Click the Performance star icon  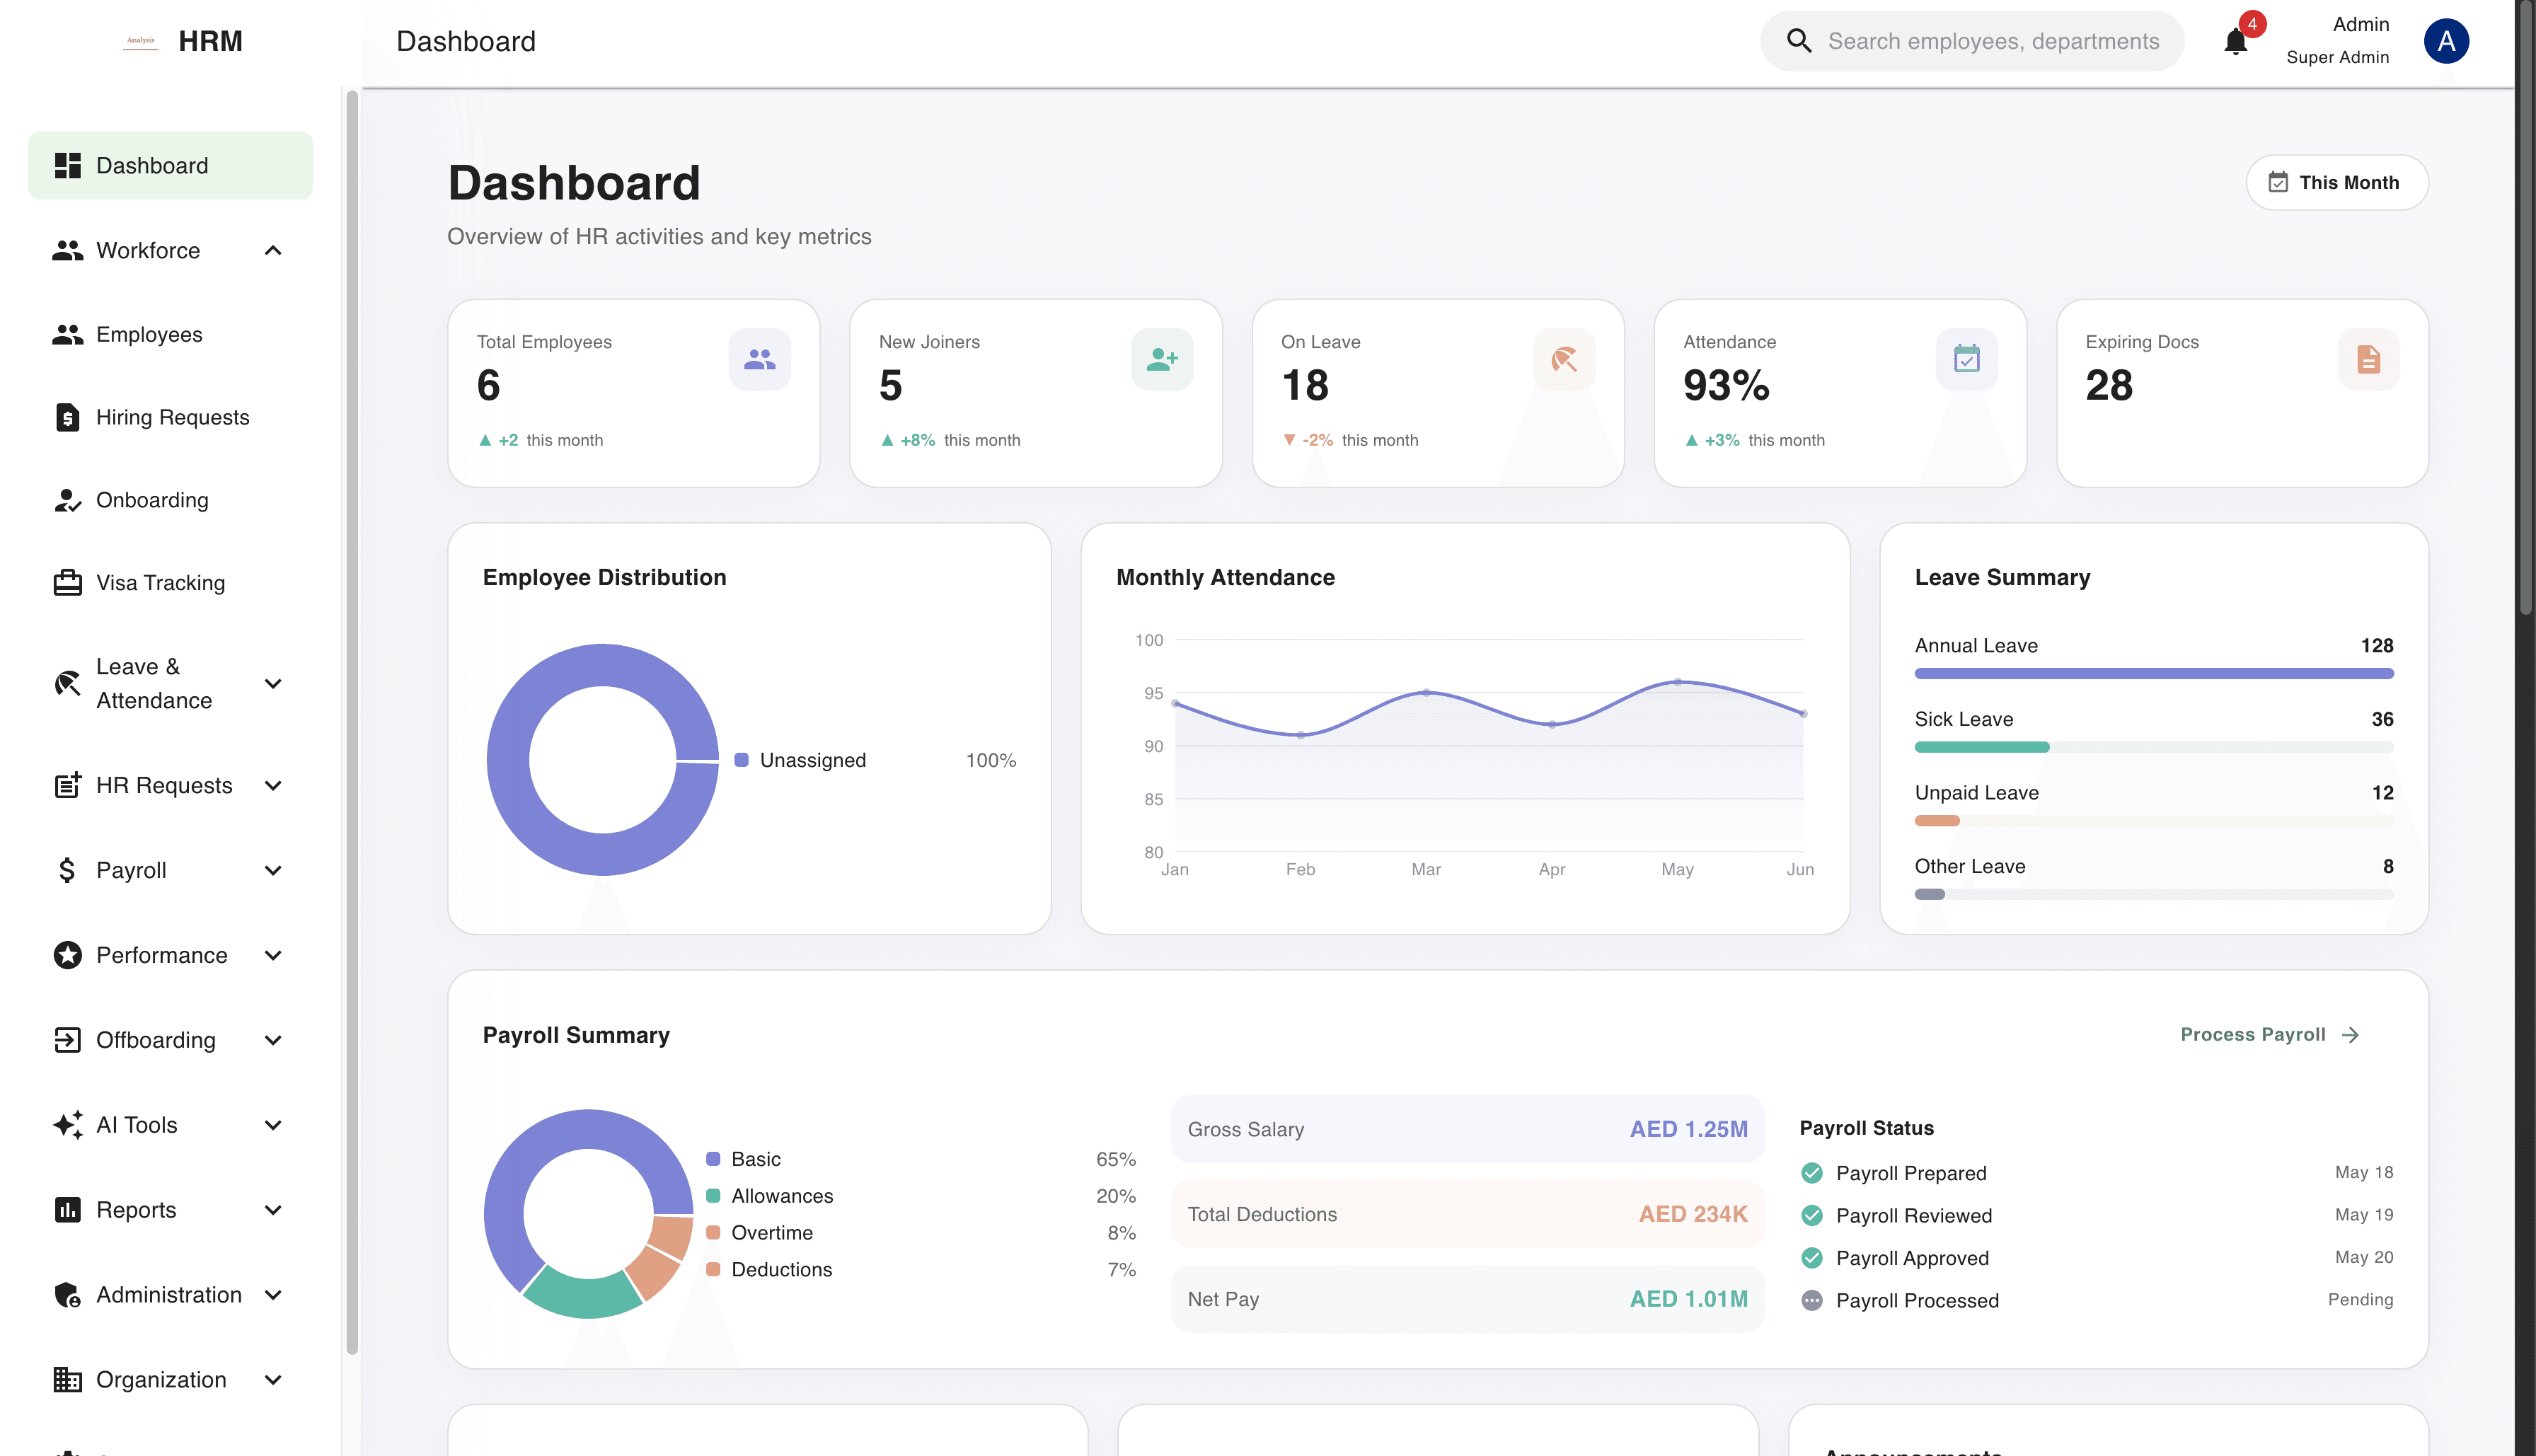coord(67,955)
